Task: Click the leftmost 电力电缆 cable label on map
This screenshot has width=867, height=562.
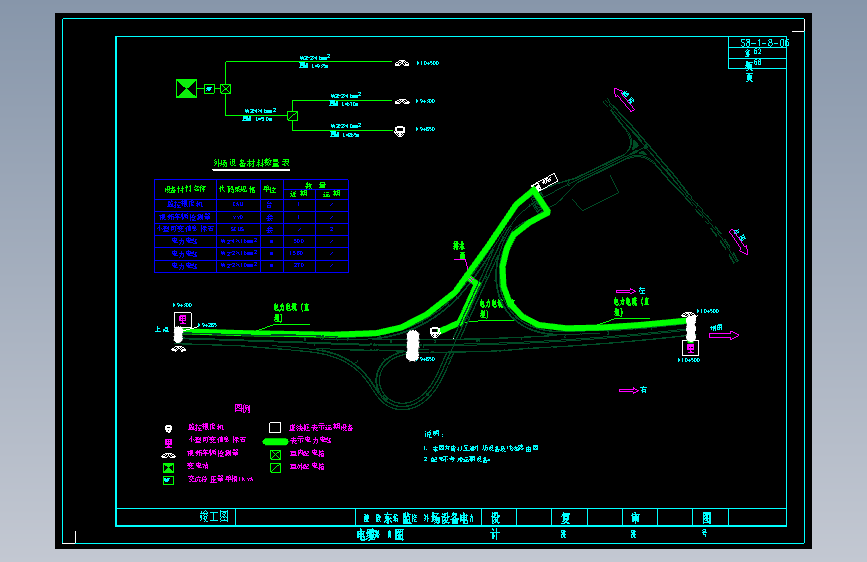Action: [291, 313]
